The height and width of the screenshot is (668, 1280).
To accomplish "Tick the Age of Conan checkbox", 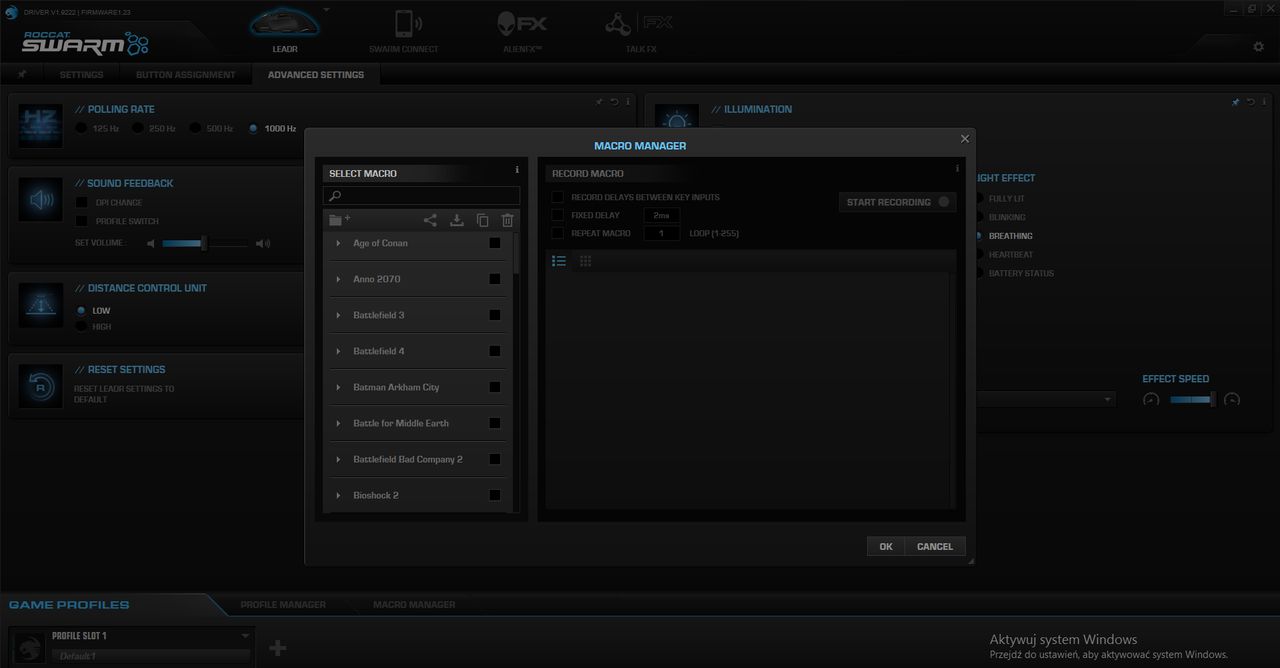I will pos(495,243).
